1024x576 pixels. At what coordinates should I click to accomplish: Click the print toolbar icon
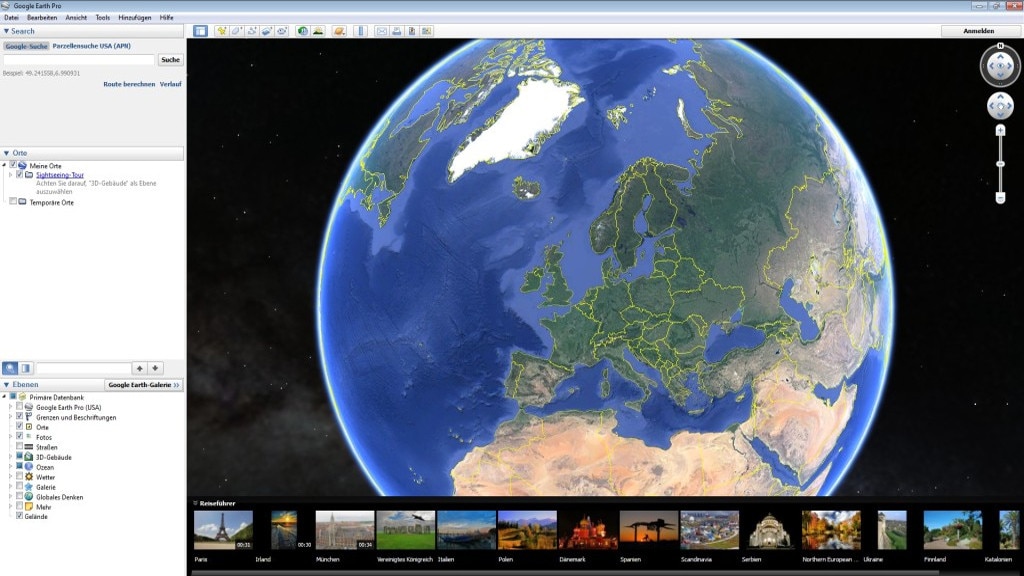tap(396, 31)
